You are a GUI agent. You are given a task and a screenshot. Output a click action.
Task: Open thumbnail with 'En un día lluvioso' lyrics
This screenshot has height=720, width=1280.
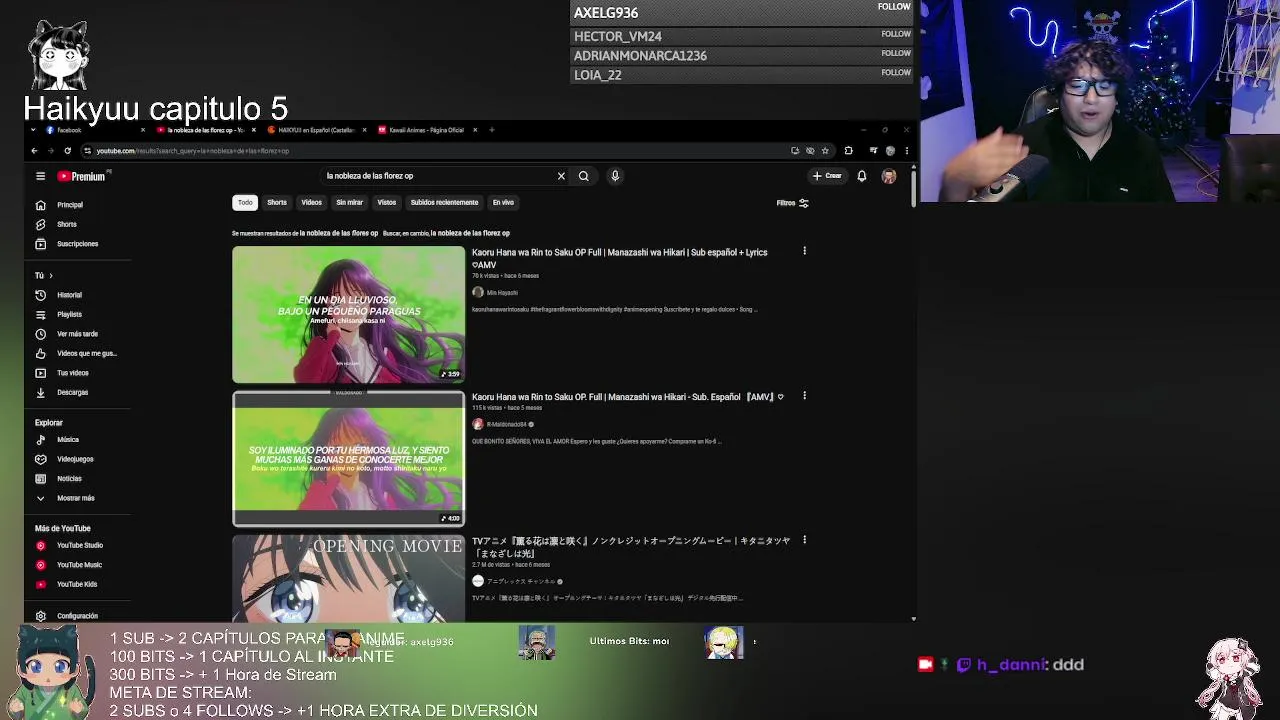(349, 315)
